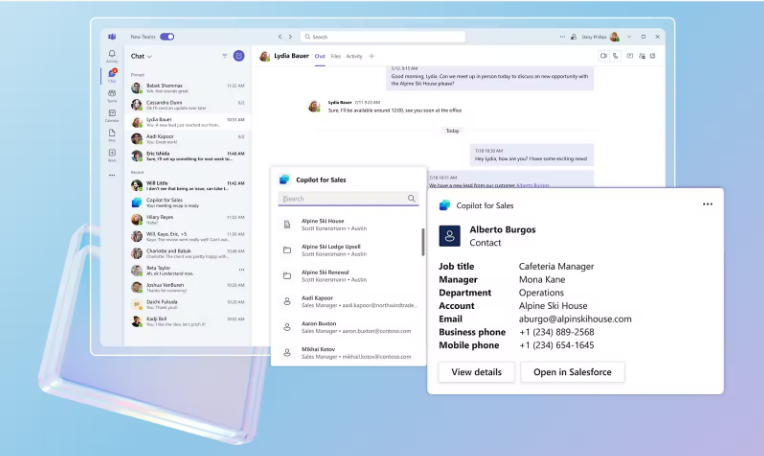Open more options on Alberto Burgos card
Viewport: 764px width, 456px height.
coord(707,204)
